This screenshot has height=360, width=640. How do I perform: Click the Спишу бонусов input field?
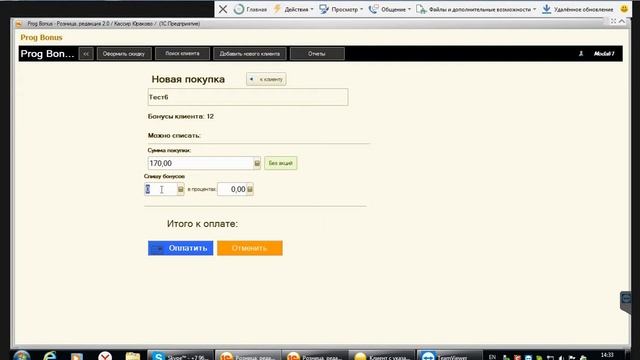point(160,189)
